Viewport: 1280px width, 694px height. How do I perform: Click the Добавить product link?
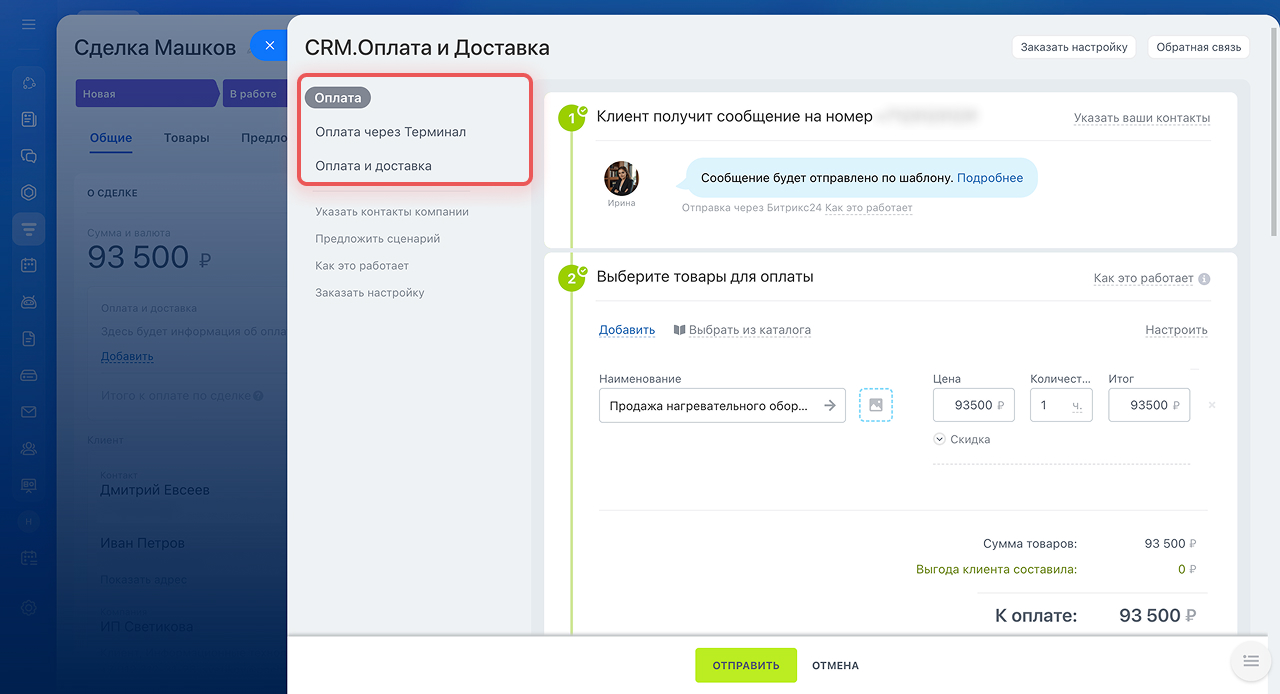[627, 330]
